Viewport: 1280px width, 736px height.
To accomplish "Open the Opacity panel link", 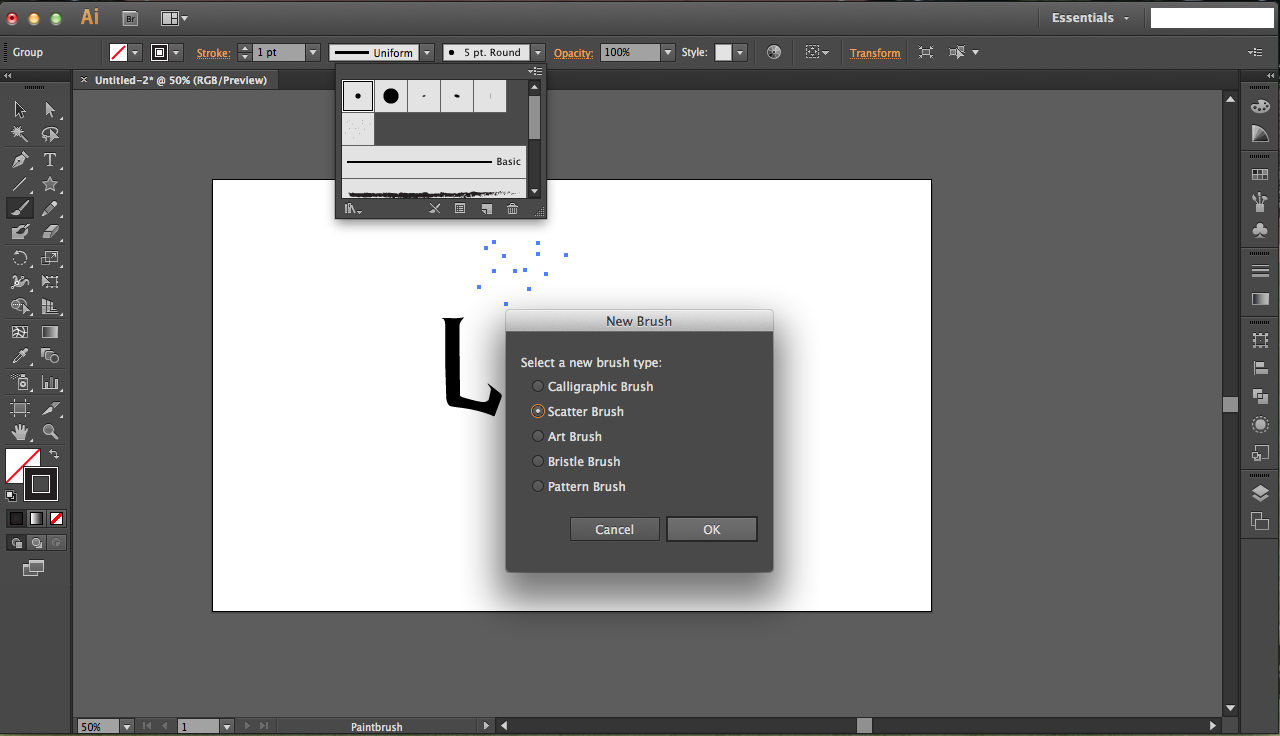I will [574, 53].
